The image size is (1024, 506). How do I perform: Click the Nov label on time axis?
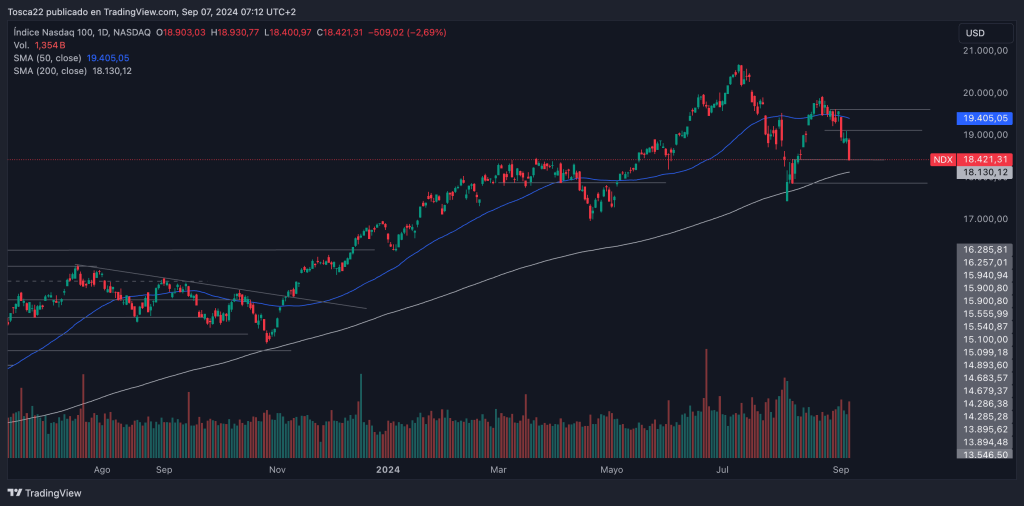(278, 468)
